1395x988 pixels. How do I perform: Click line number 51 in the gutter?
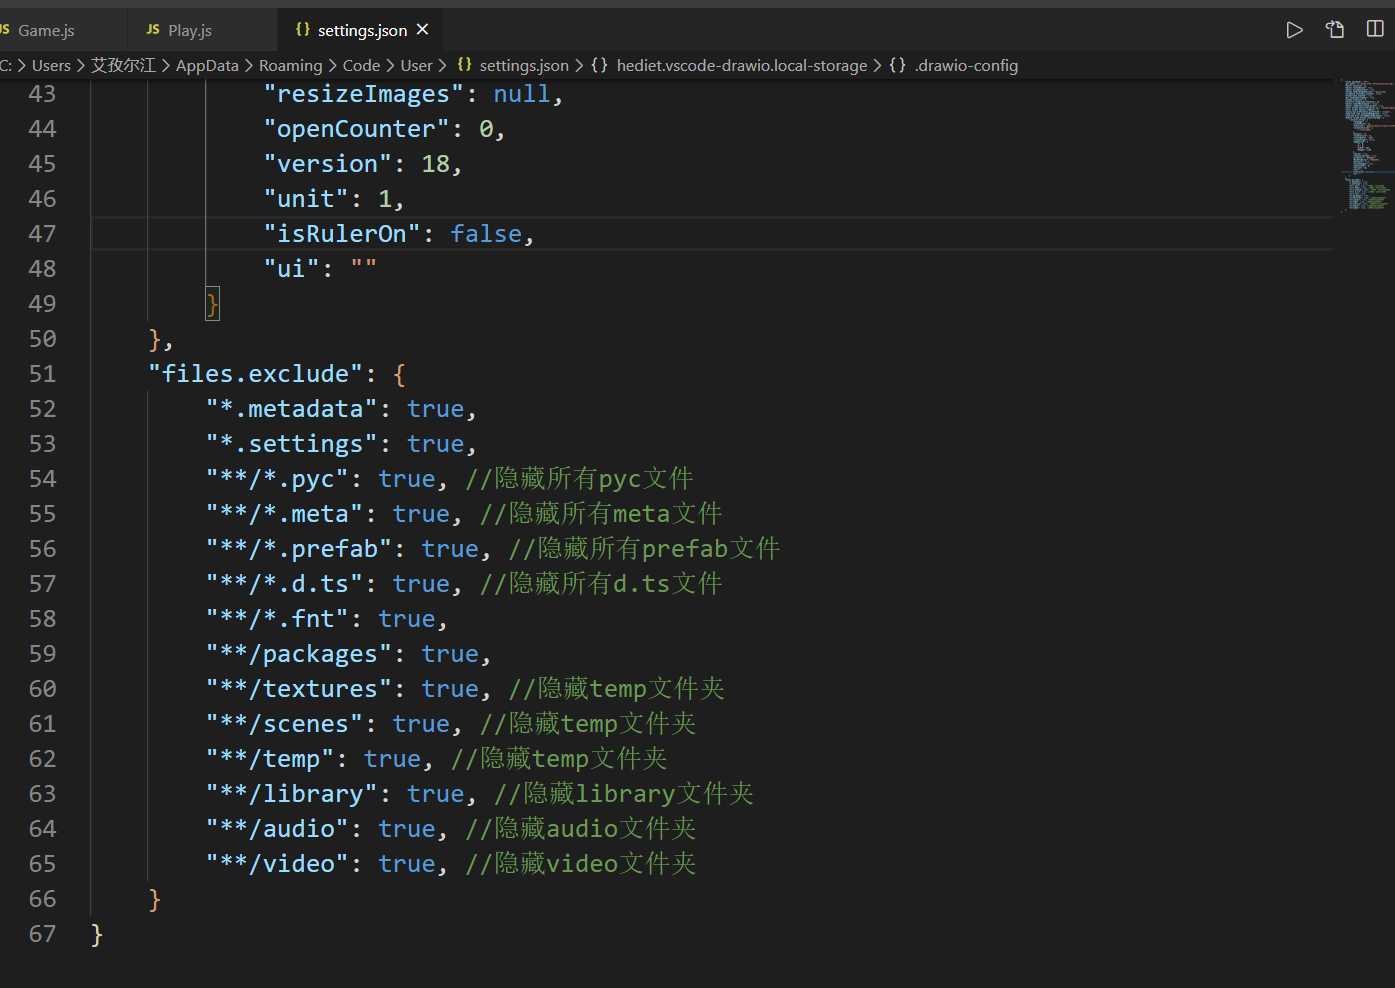coord(42,374)
